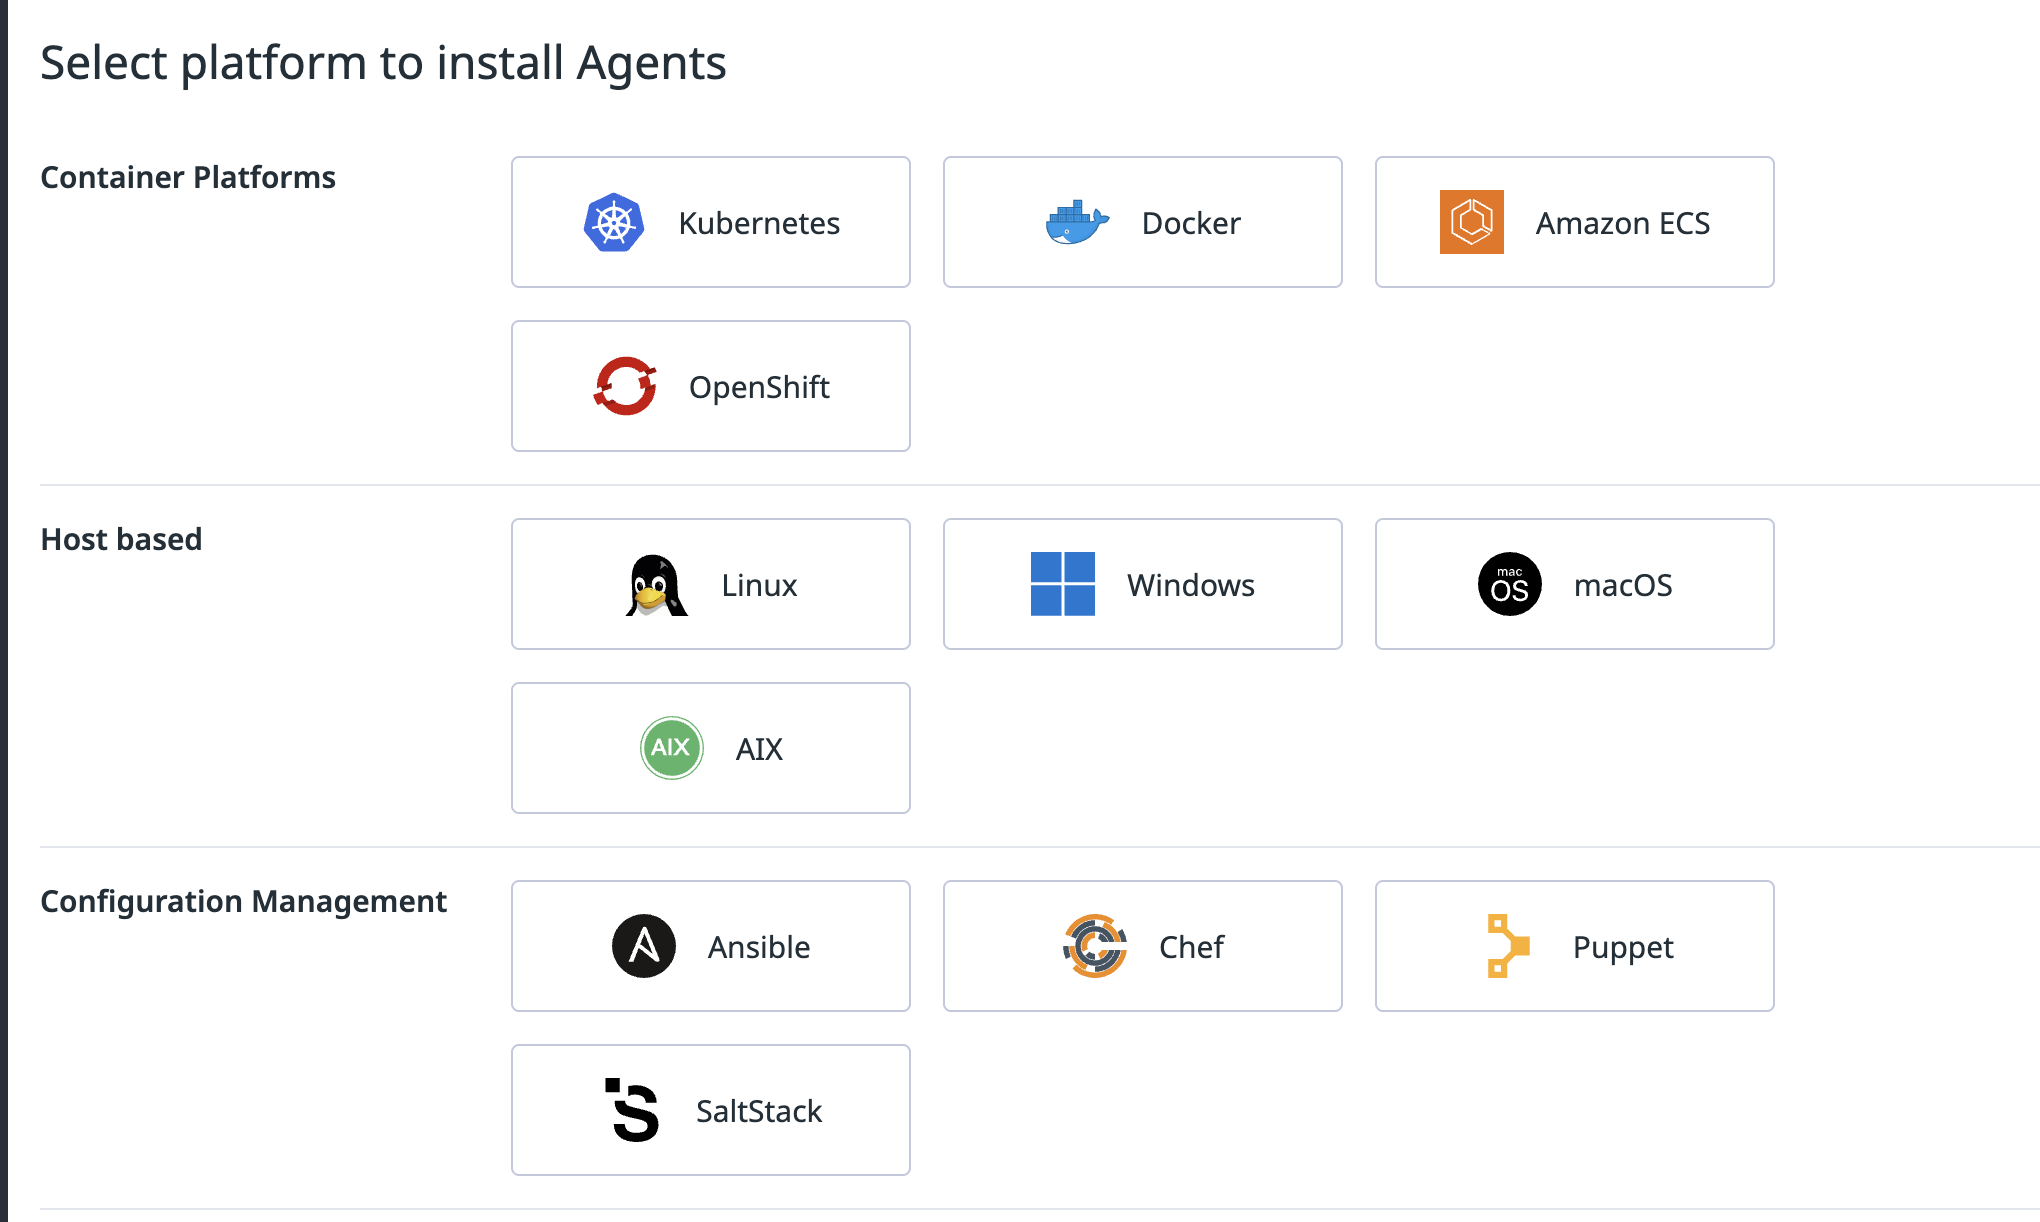Click the Chef logo icon
Image resolution: width=2040 pixels, height=1222 pixels.
[x=1093, y=946]
